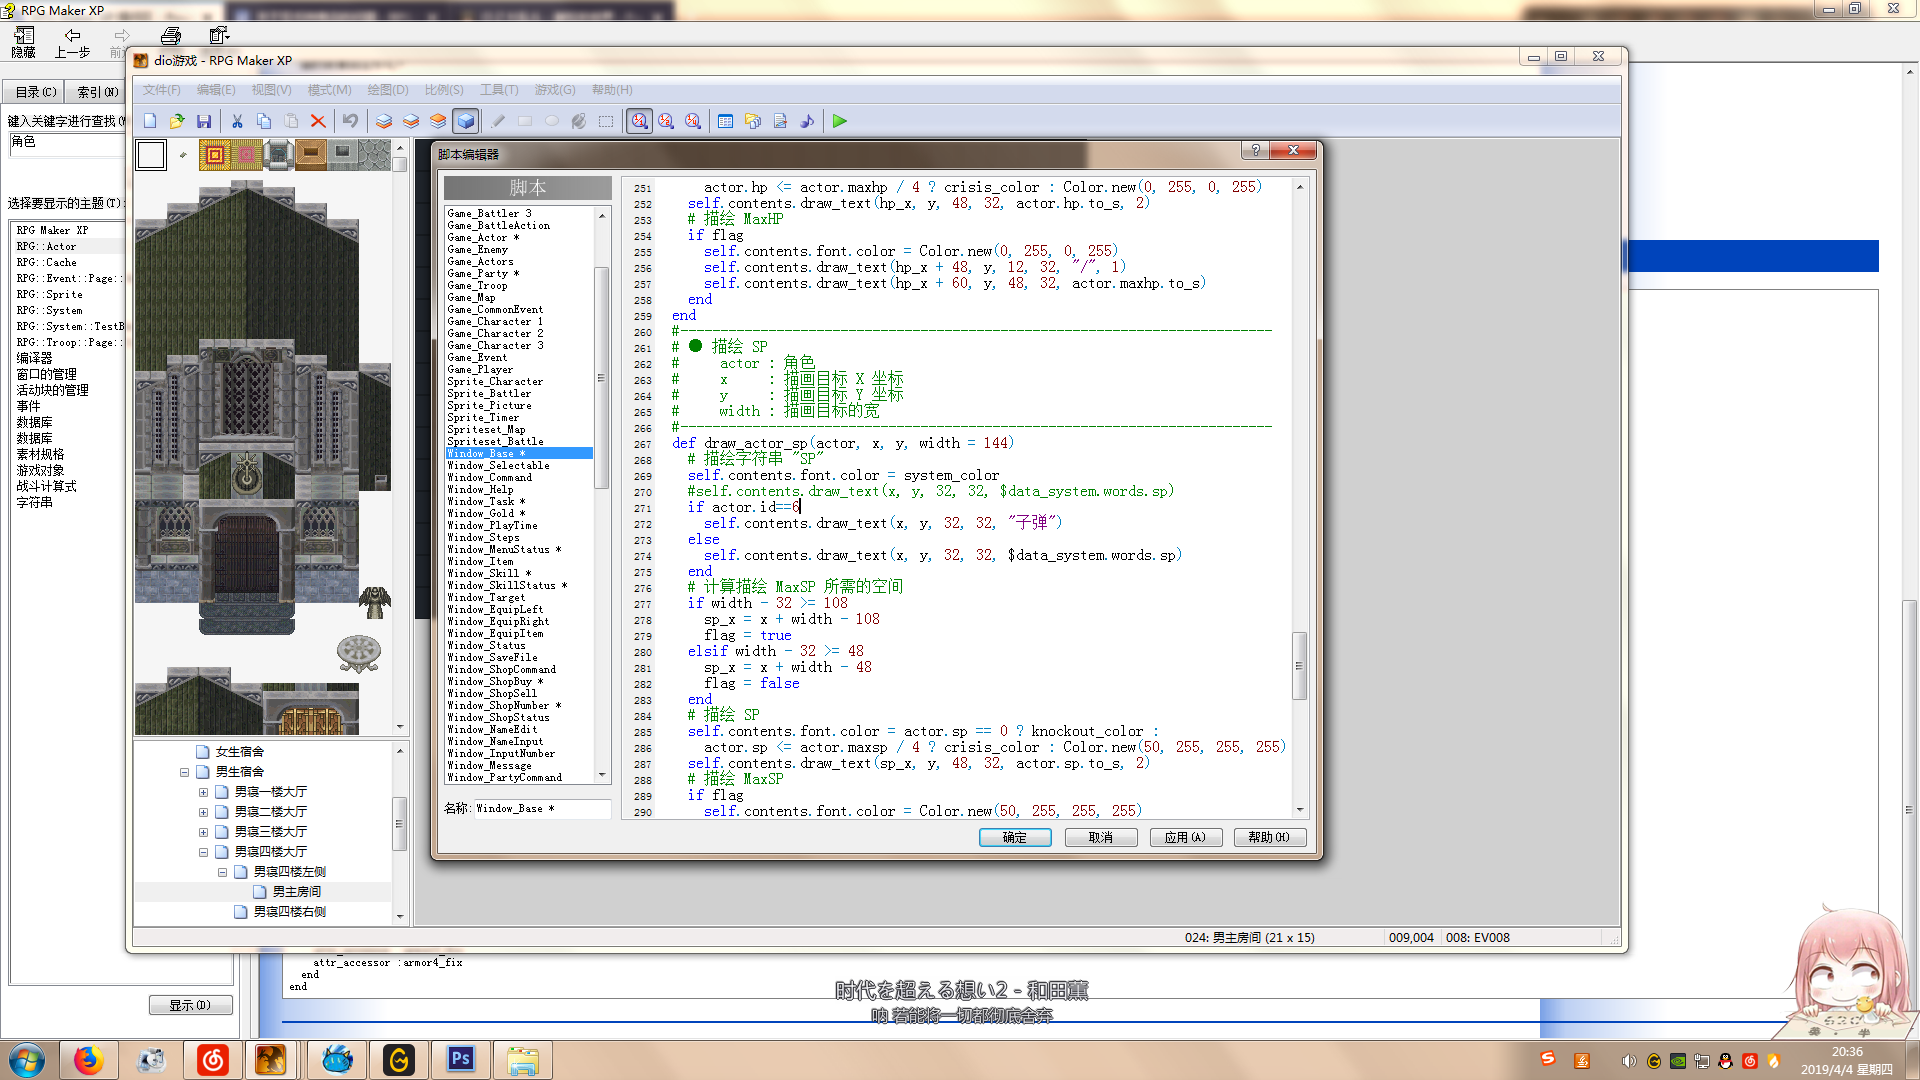Click the 显示(D) button in help window
The width and height of the screenshot is (1920, 1080).
coord(190,1005)
